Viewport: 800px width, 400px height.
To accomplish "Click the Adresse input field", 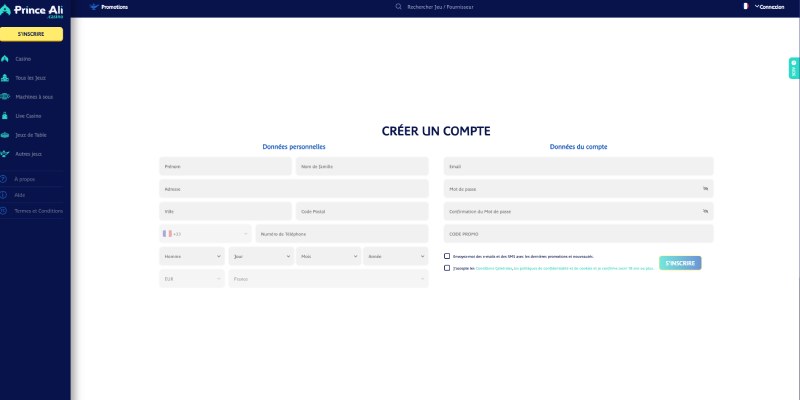I will (x=294, y=189).
